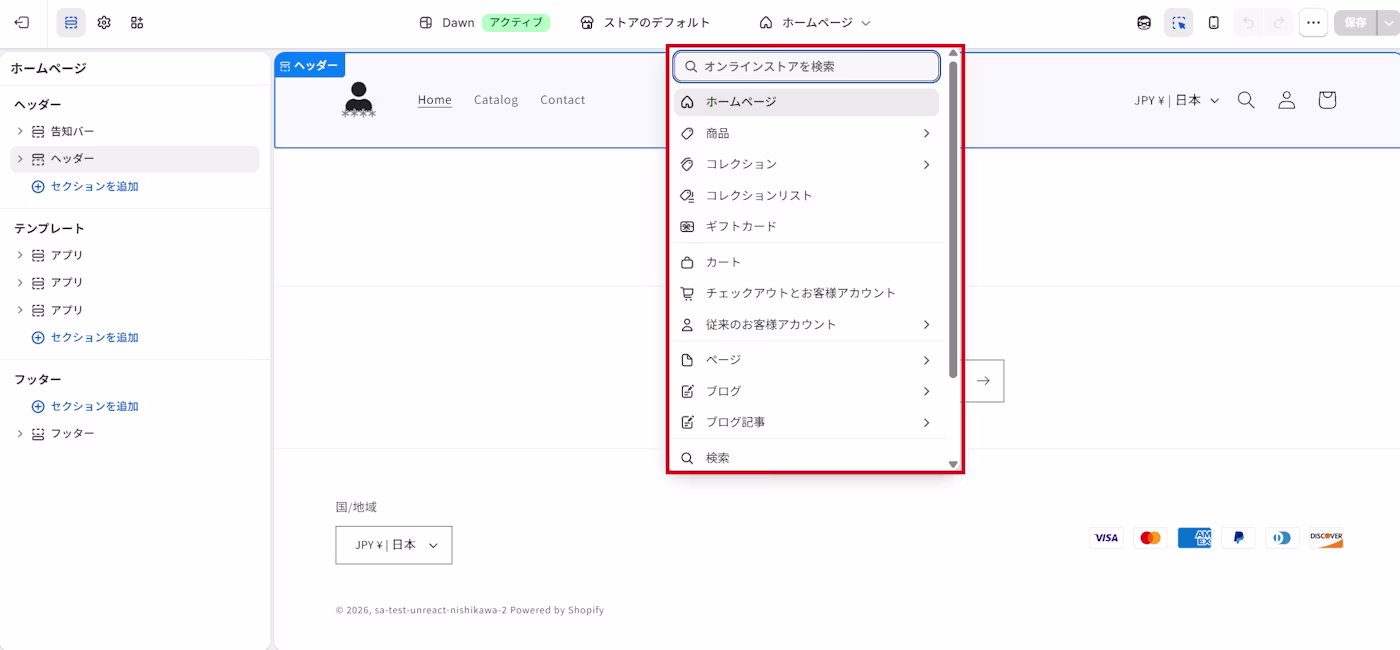Click the view-as-customer icon in top bar
This screenshot has width=1400, height=650.
click(x=1144, y=22)
